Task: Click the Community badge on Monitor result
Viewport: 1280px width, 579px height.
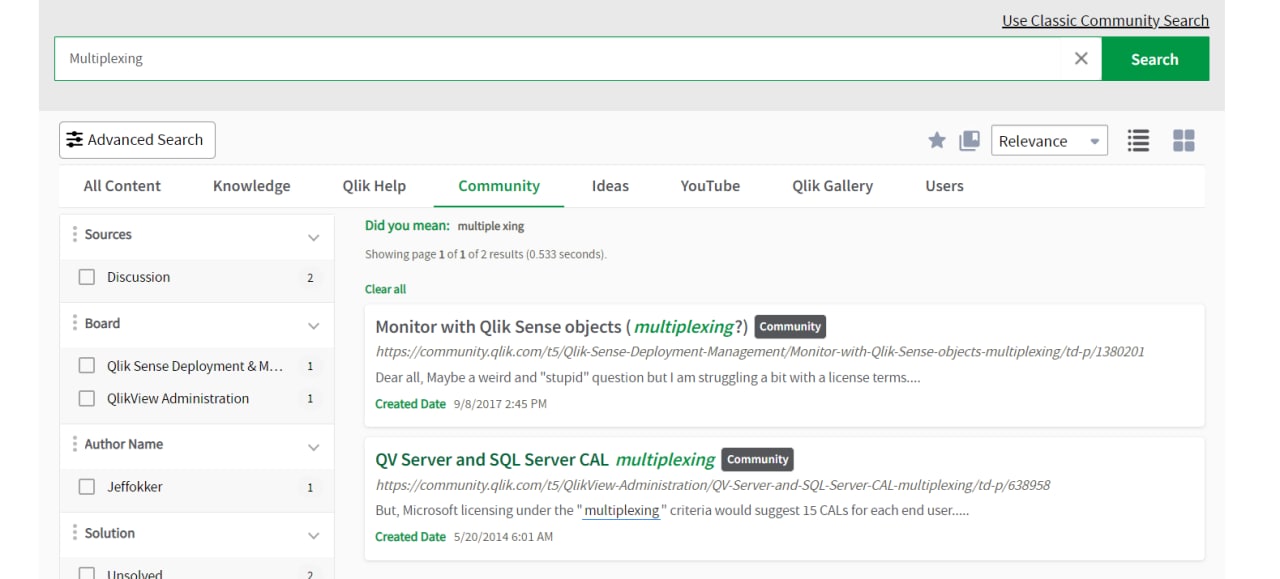Action: click(x=790, y=327)
